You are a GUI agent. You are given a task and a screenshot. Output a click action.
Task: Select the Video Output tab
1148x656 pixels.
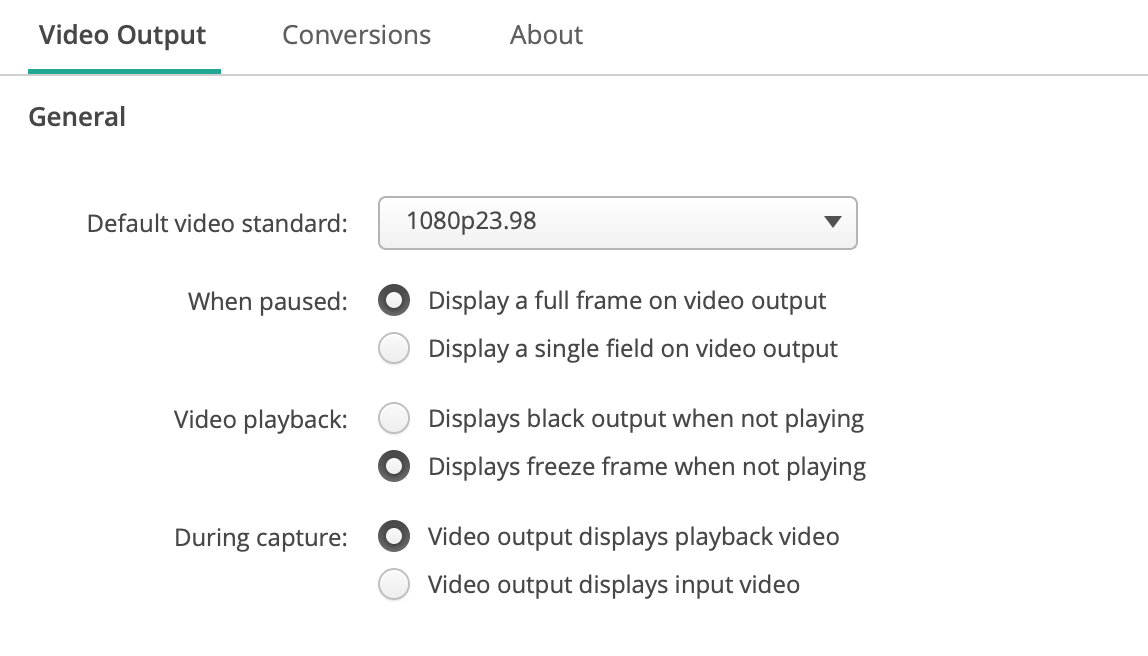(122, 35)
